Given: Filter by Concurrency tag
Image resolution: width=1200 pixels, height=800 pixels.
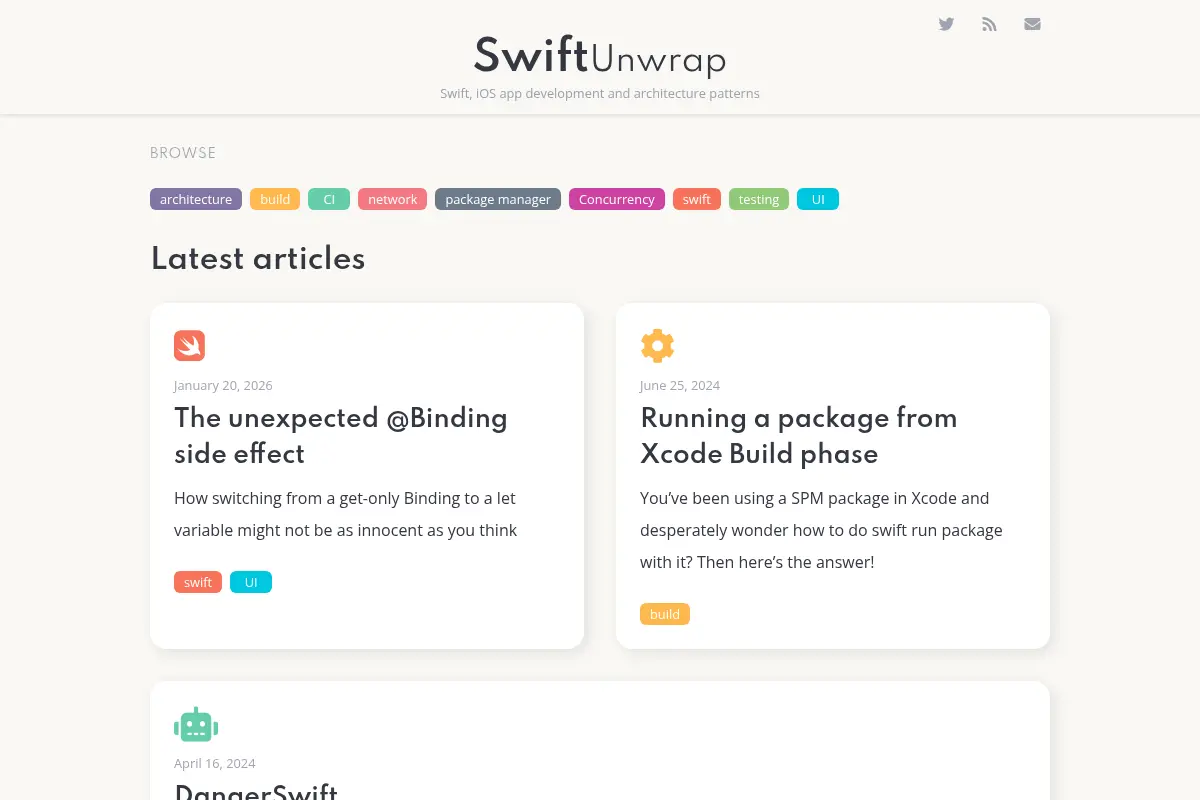Looking at the screenshot, I should click(x=617, y=199).
